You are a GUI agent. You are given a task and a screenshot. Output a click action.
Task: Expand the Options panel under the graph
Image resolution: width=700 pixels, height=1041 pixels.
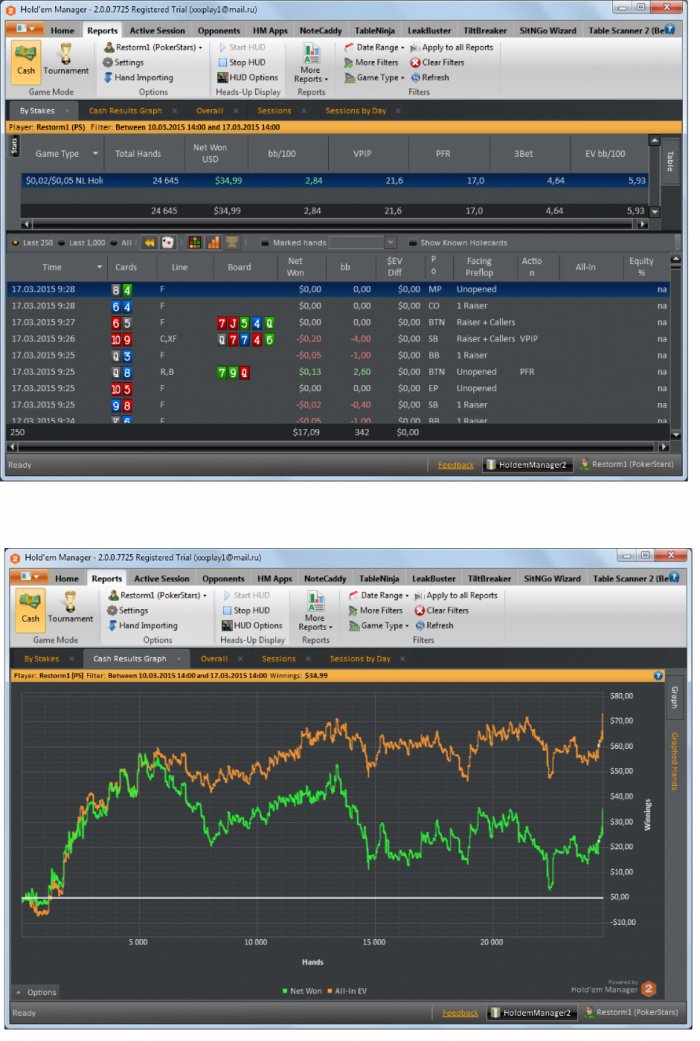click(x=36, y=992)
